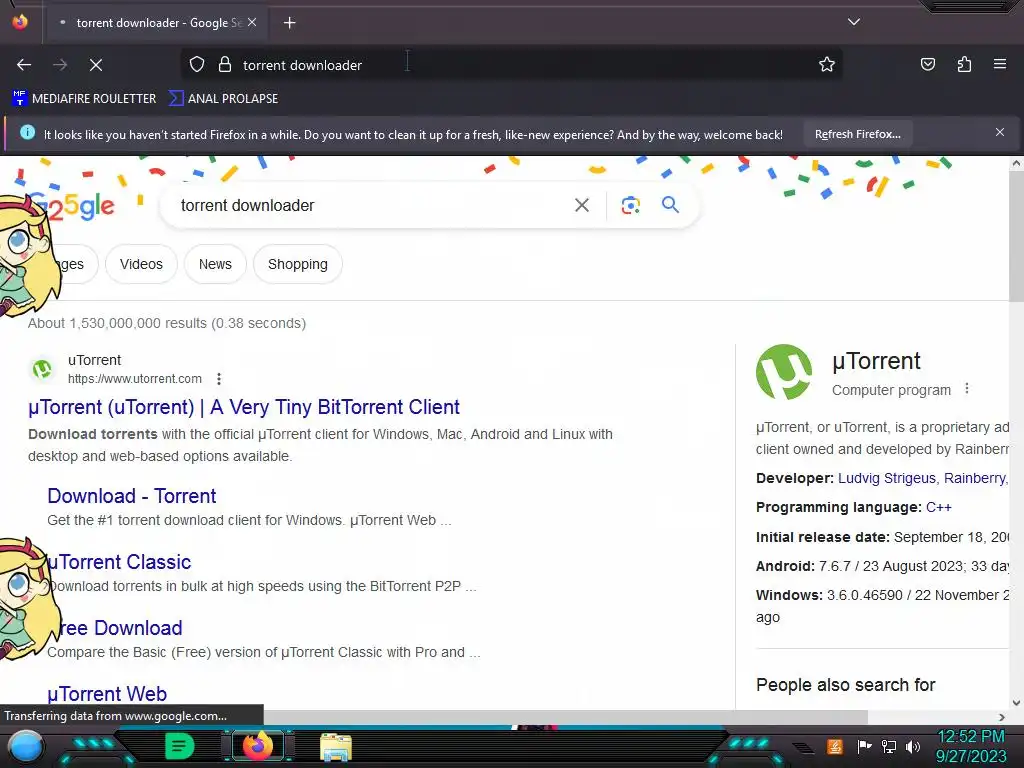
Task: Close the torrent downloader Google tab
Action: (252, 22)
